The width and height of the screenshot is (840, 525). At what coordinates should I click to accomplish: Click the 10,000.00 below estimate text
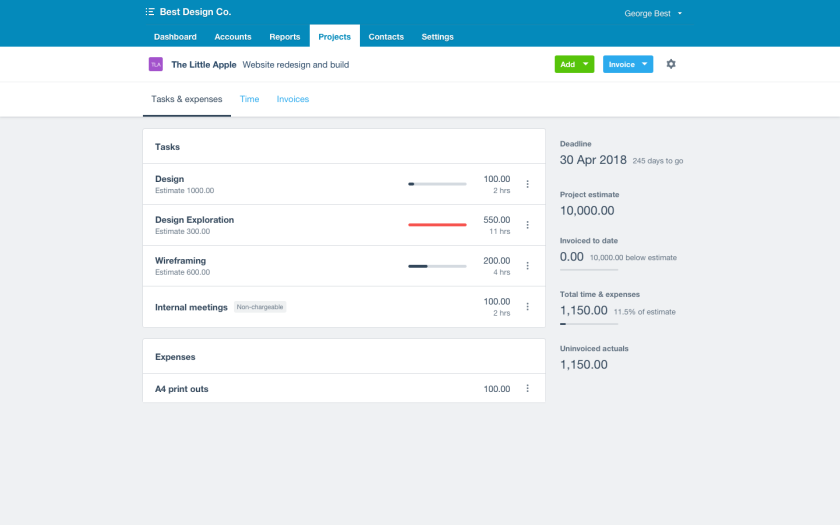(x=633, y=258)
